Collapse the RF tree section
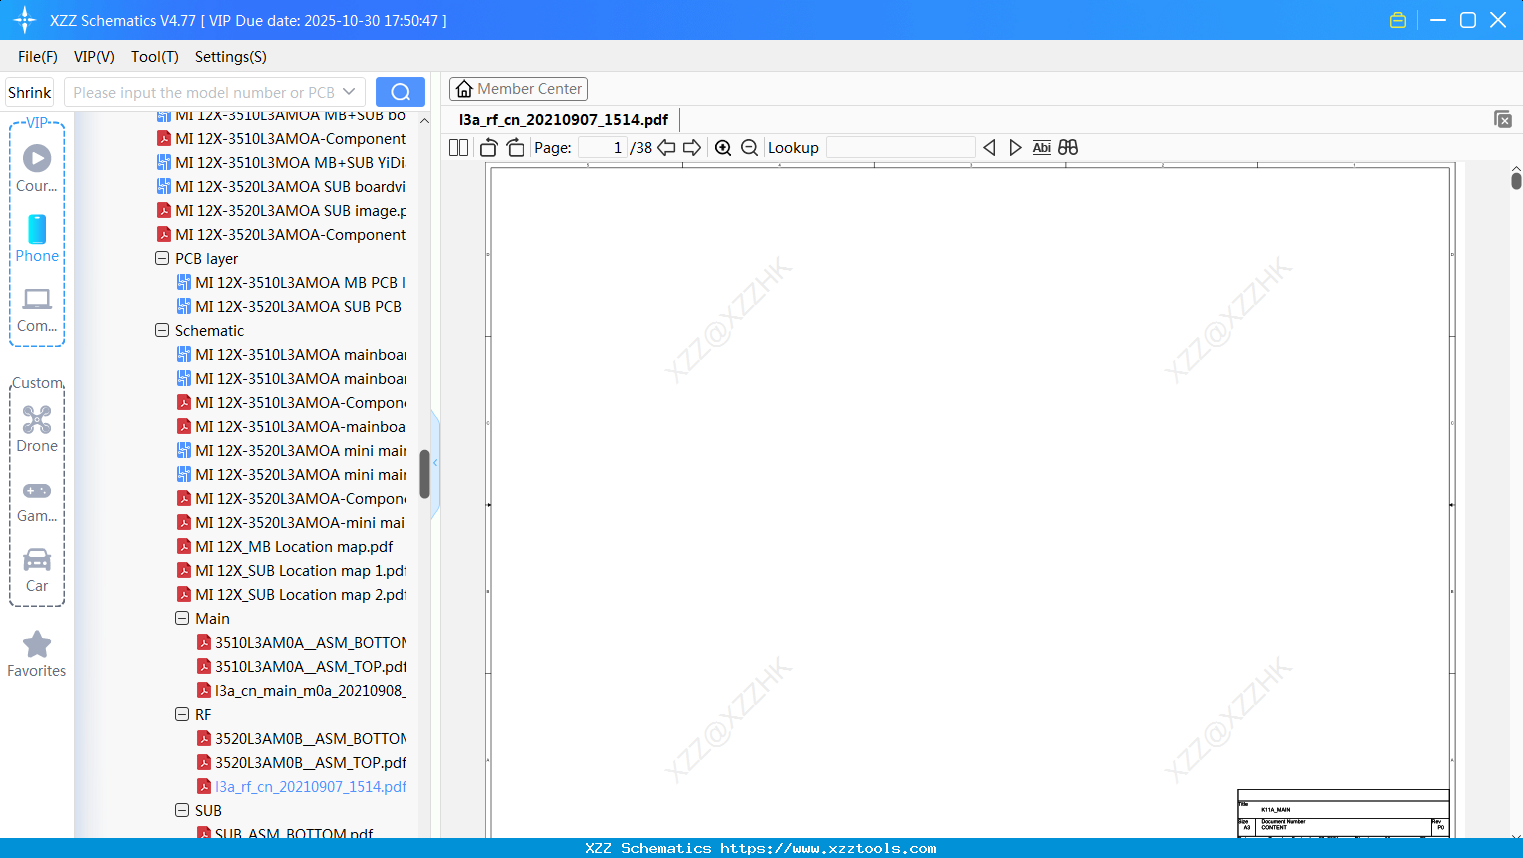Image resolution: width=1523 pixels, height=858 pixels. (x=182, y=714)
